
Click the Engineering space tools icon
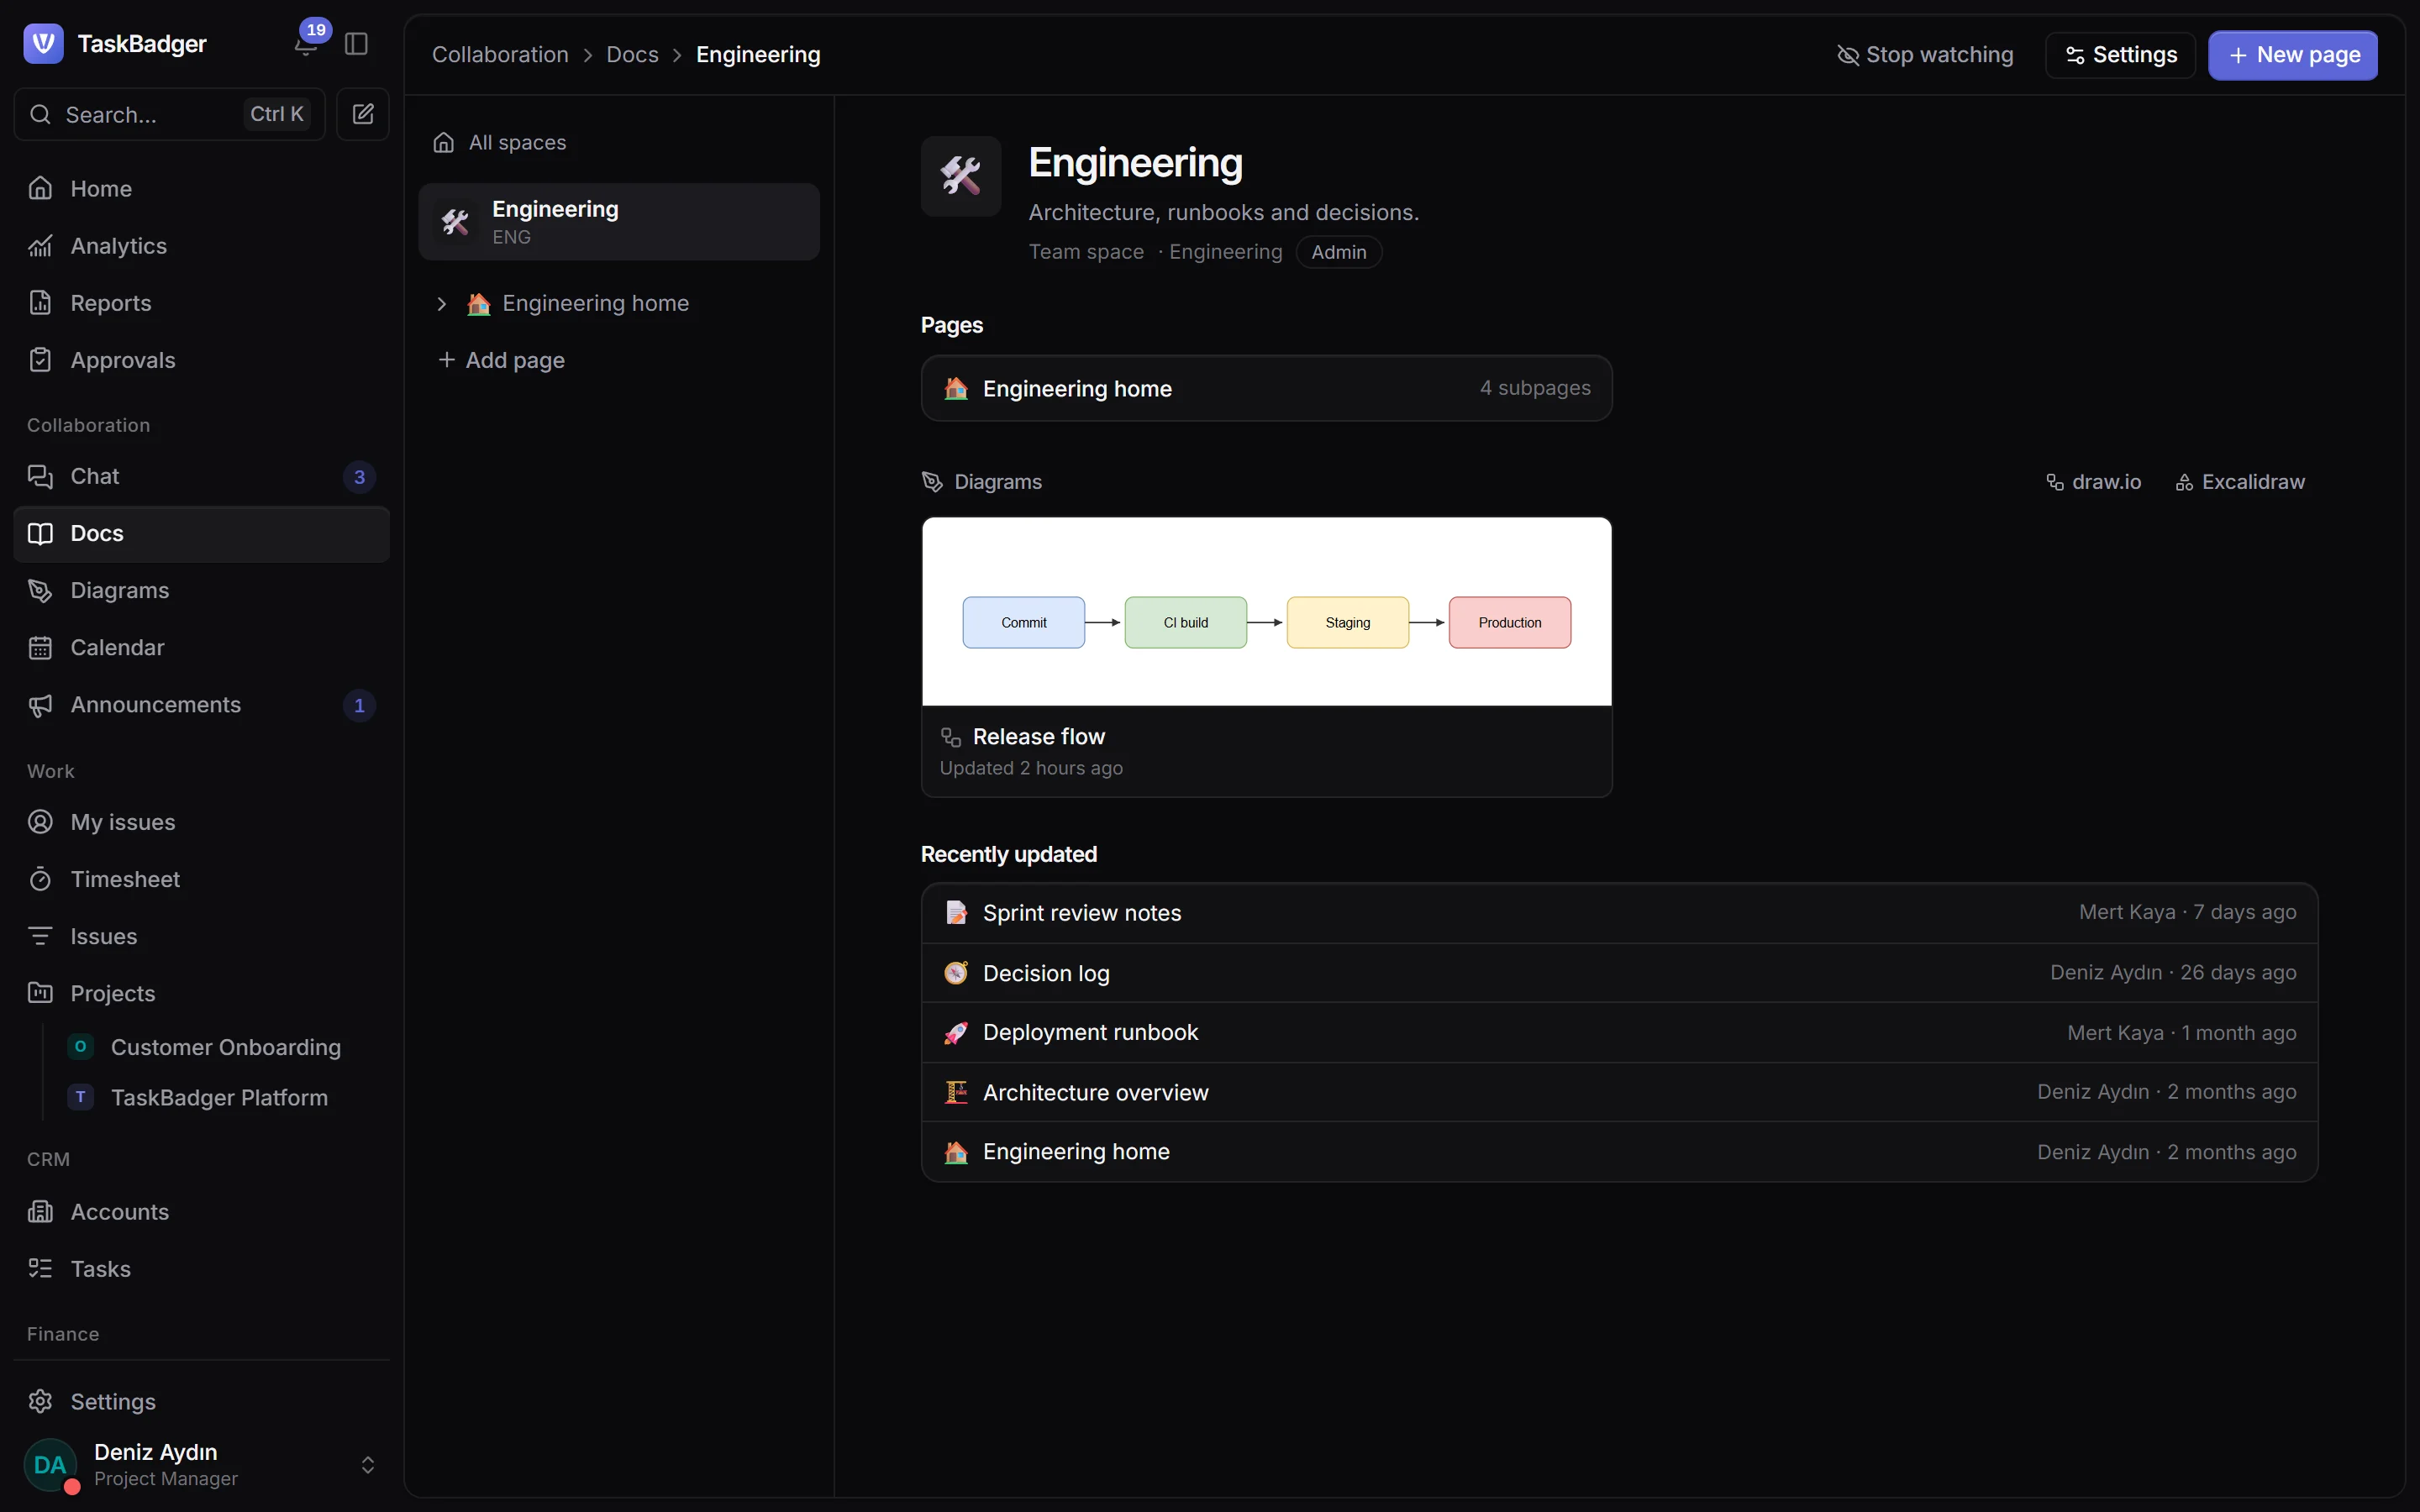(961, 176)
